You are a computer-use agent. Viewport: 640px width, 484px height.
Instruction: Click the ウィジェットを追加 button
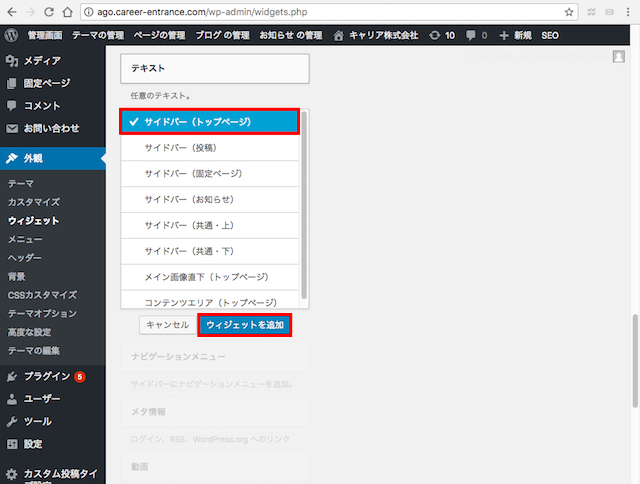pos(245,325)
